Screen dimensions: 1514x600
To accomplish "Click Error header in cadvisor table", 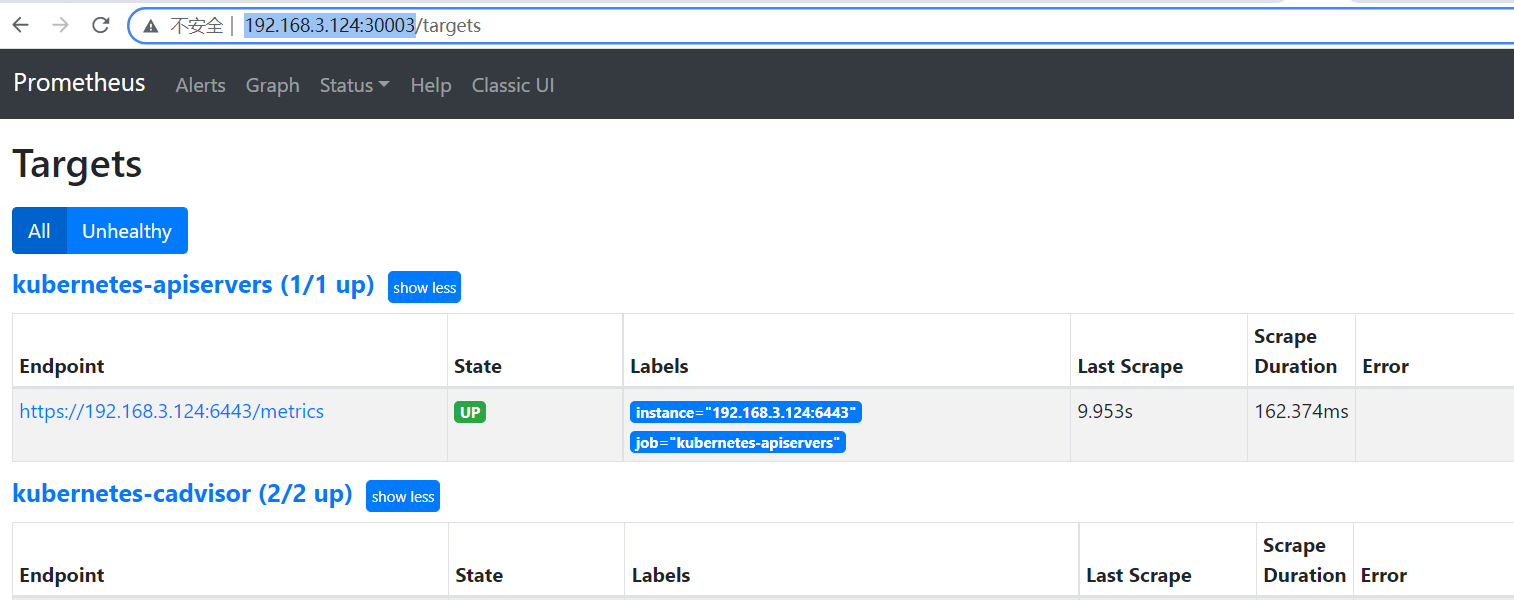I will coord(1384,575).
